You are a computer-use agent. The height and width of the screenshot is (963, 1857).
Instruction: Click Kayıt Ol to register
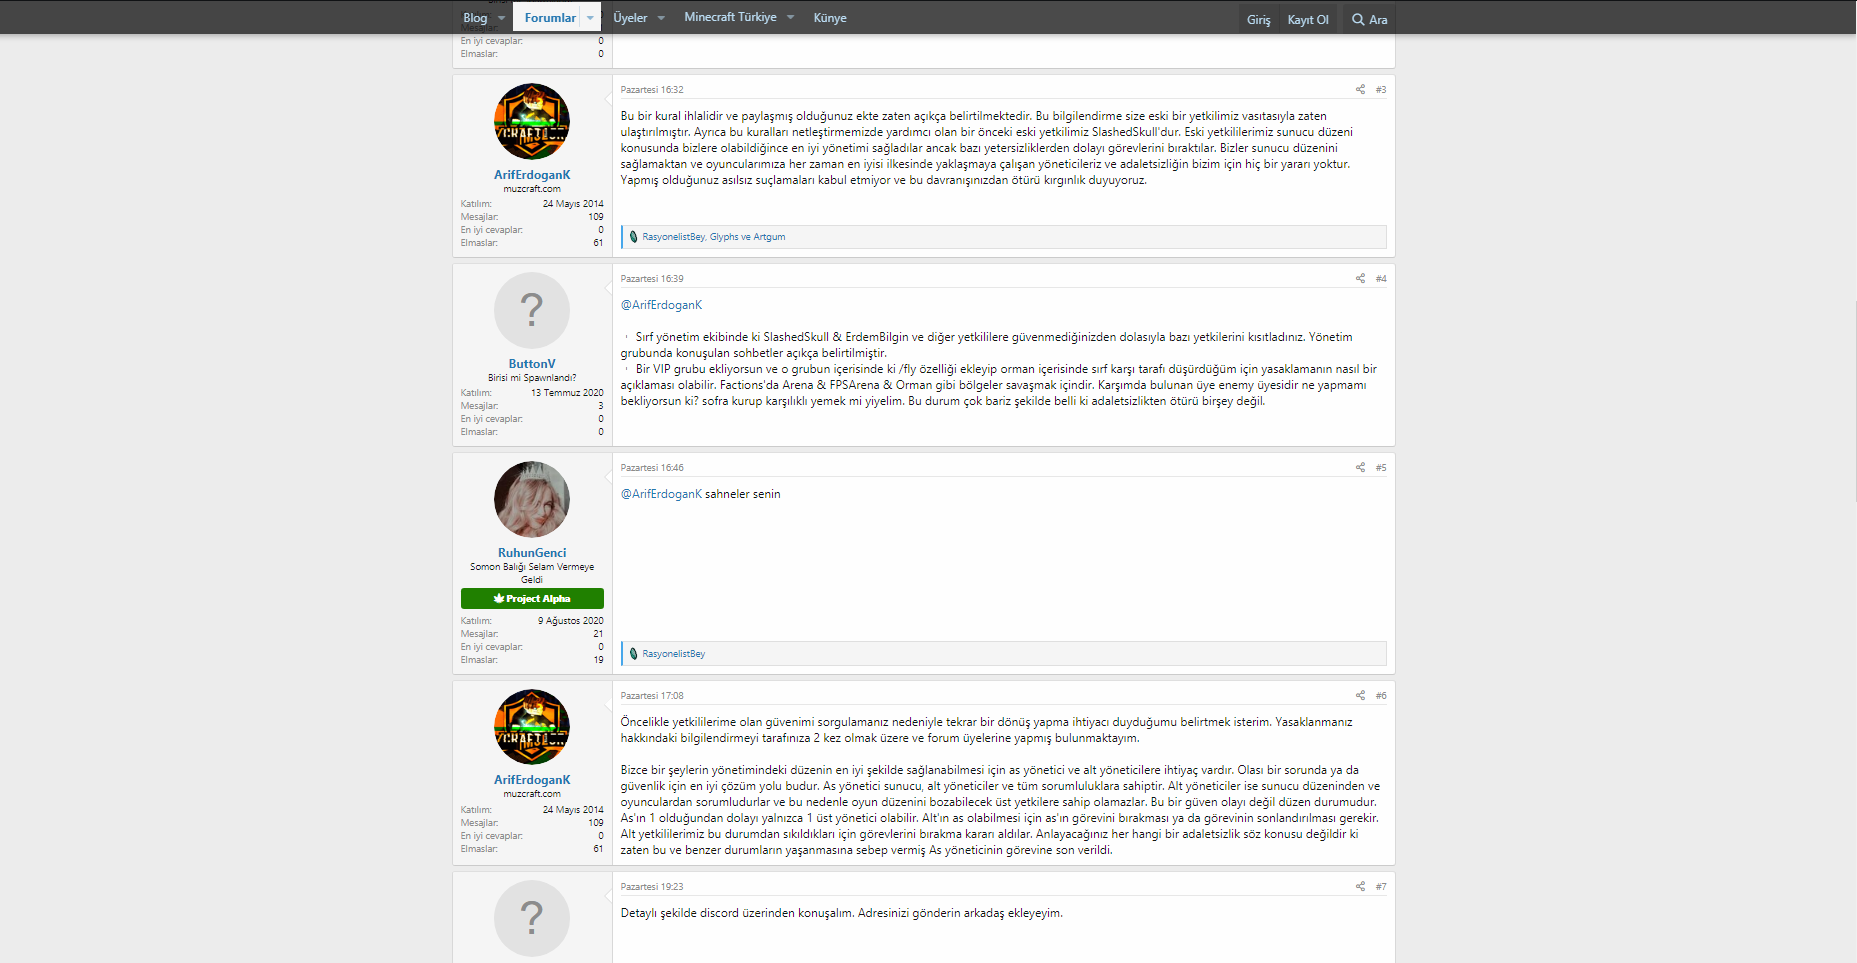(x=1308, y=20)
